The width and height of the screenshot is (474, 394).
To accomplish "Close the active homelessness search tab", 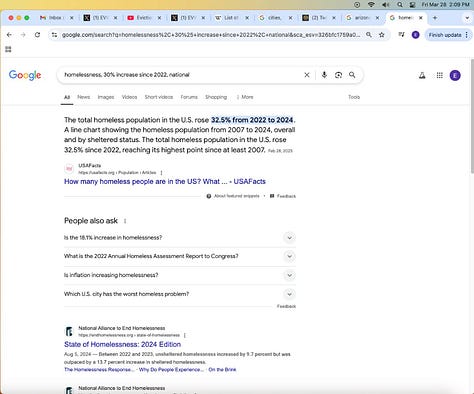I will pyautogui.click(x=421, y=18).
